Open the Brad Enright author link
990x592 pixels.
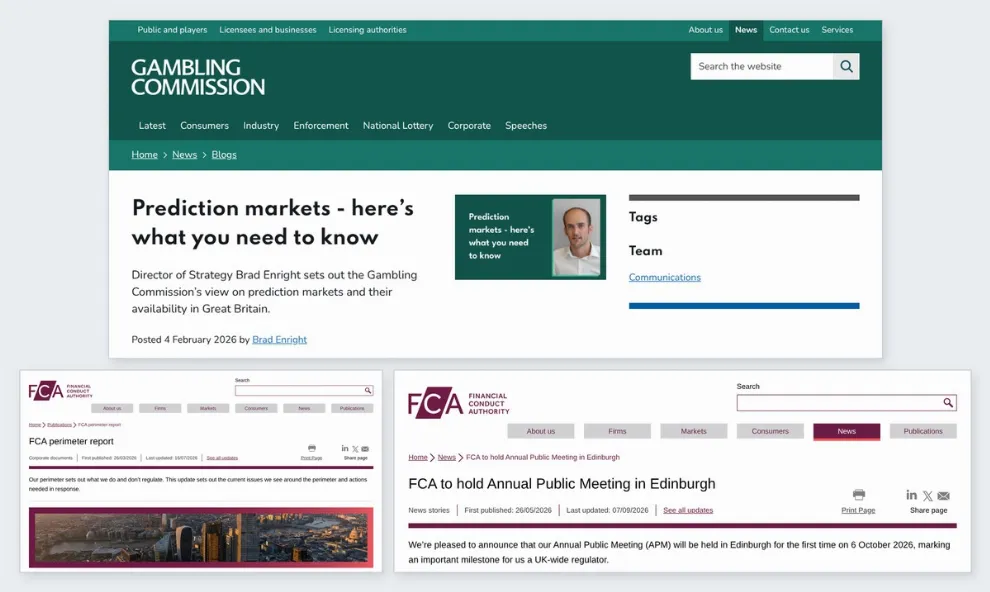(280, 340)
